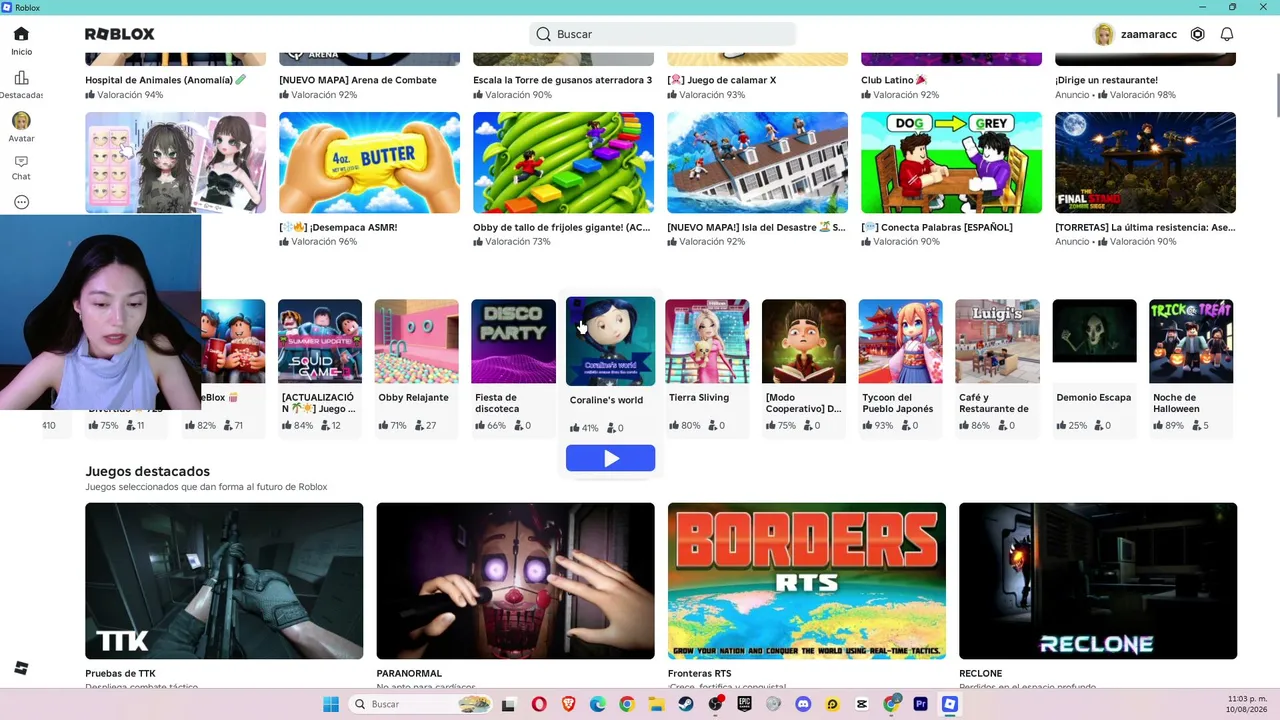Open the Obby Relajante ball pit tile
Viewport: 1280px width, 720px height.
click(416, 341)
